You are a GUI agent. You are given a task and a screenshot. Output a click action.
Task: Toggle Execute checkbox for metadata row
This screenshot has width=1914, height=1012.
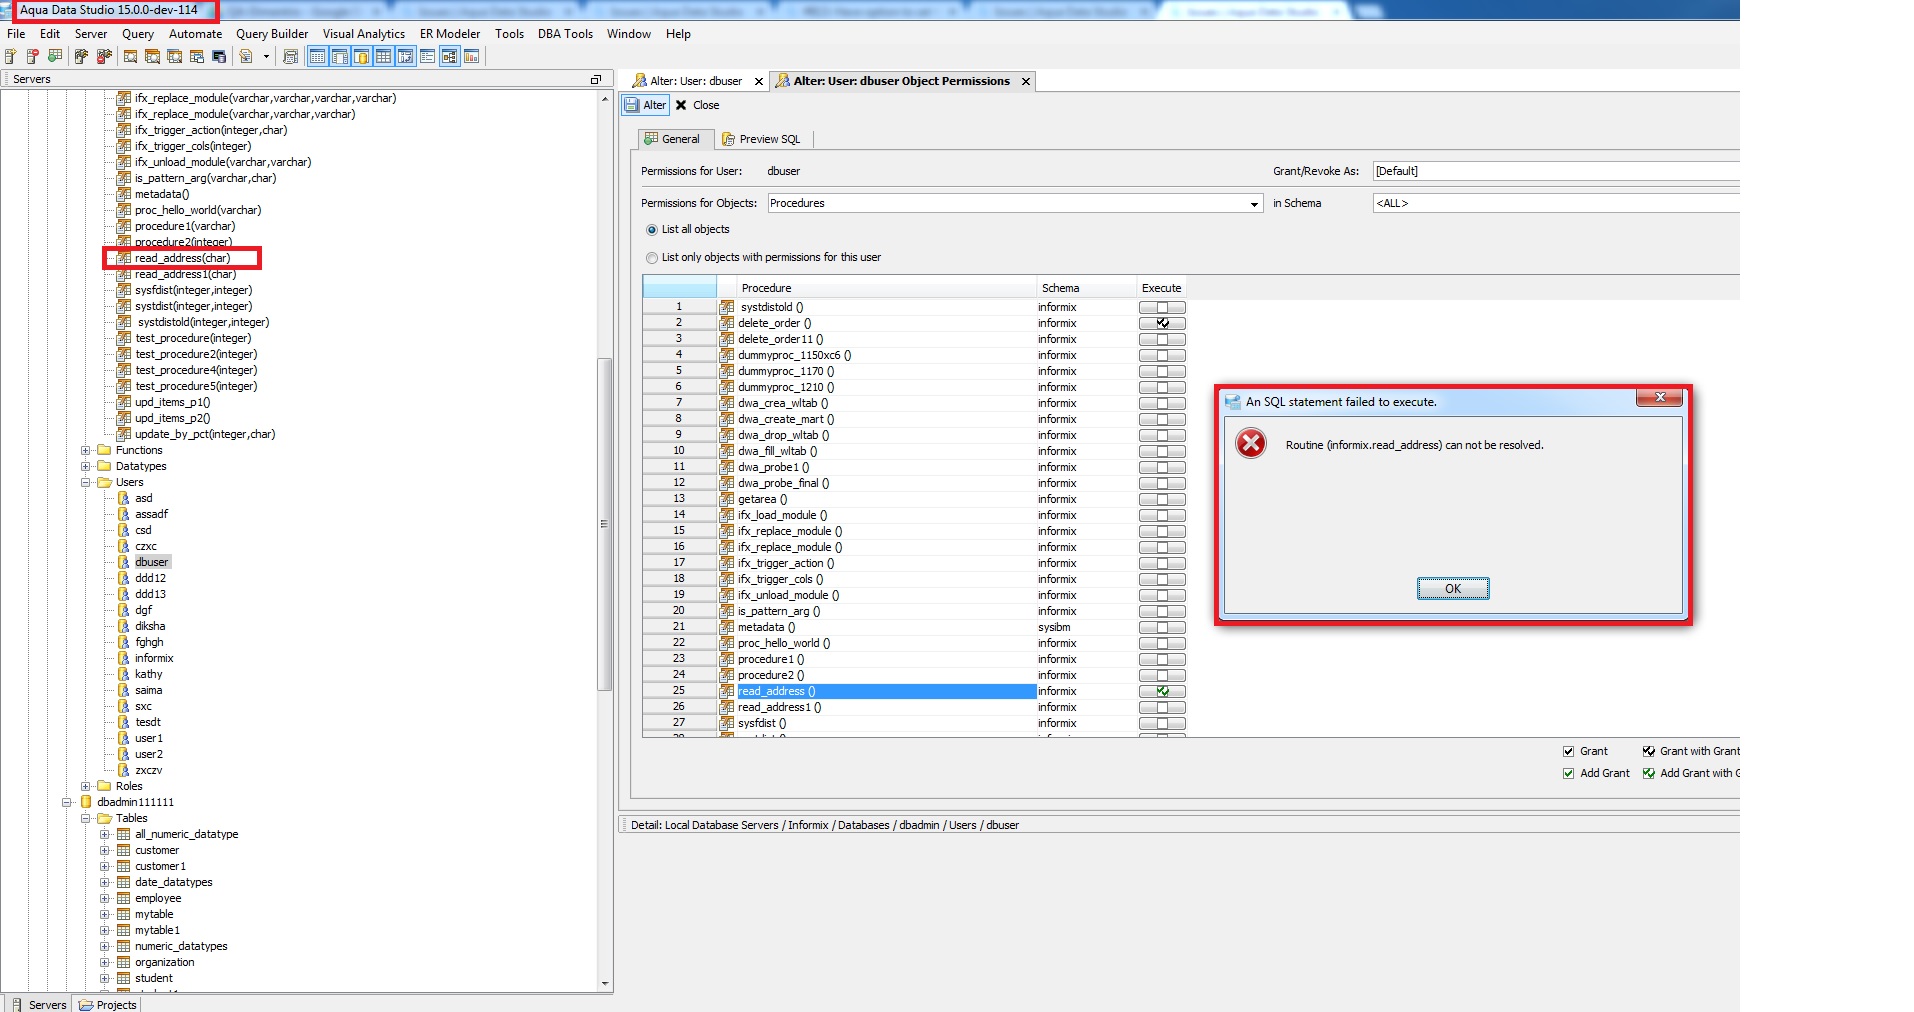(1162, 627)
